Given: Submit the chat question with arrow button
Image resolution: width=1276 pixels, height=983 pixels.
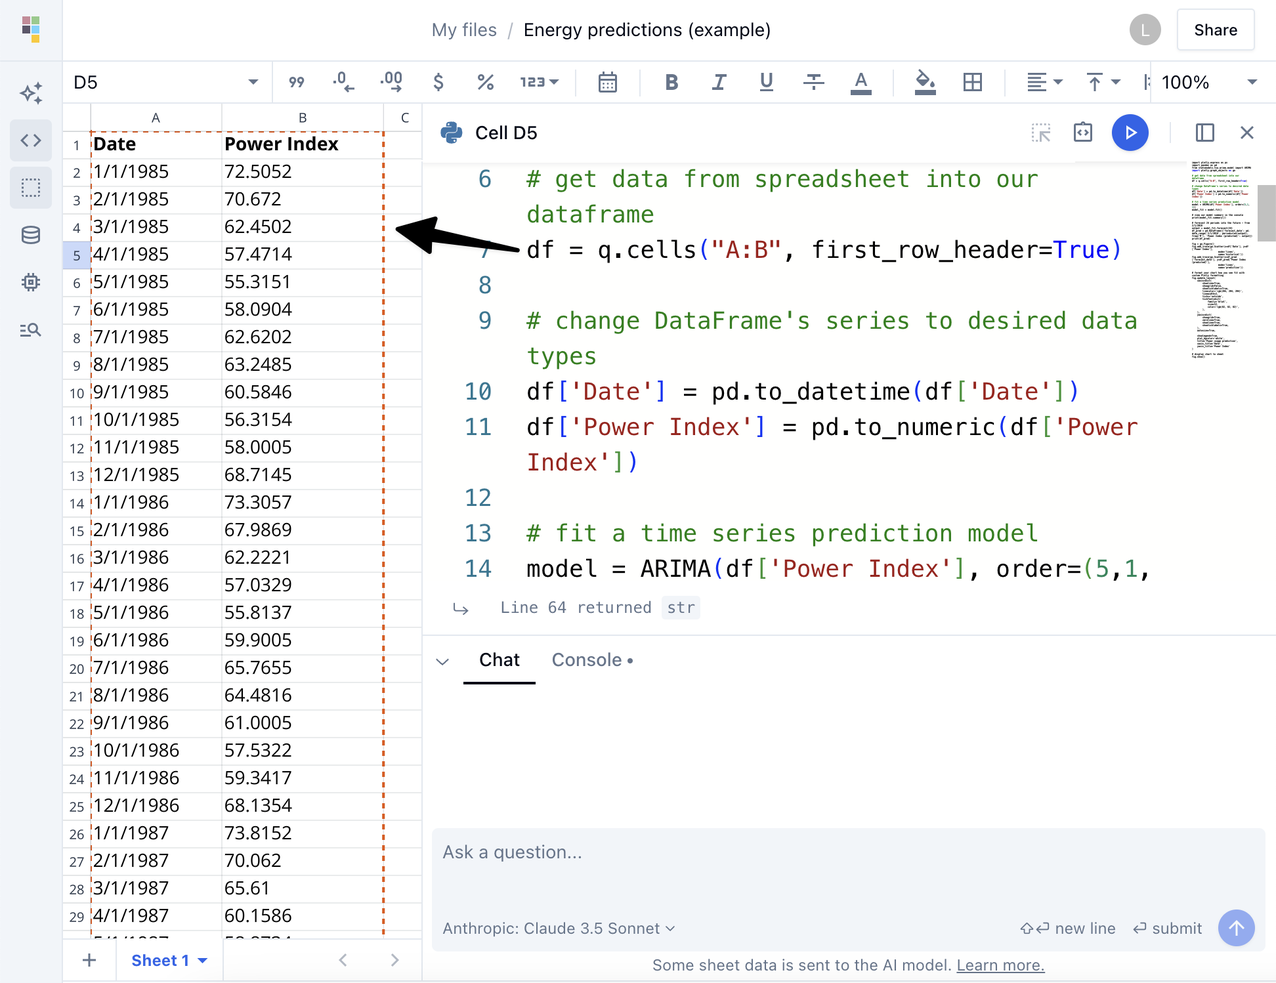Looking at the screenshot, I should tap(1236, 928).
